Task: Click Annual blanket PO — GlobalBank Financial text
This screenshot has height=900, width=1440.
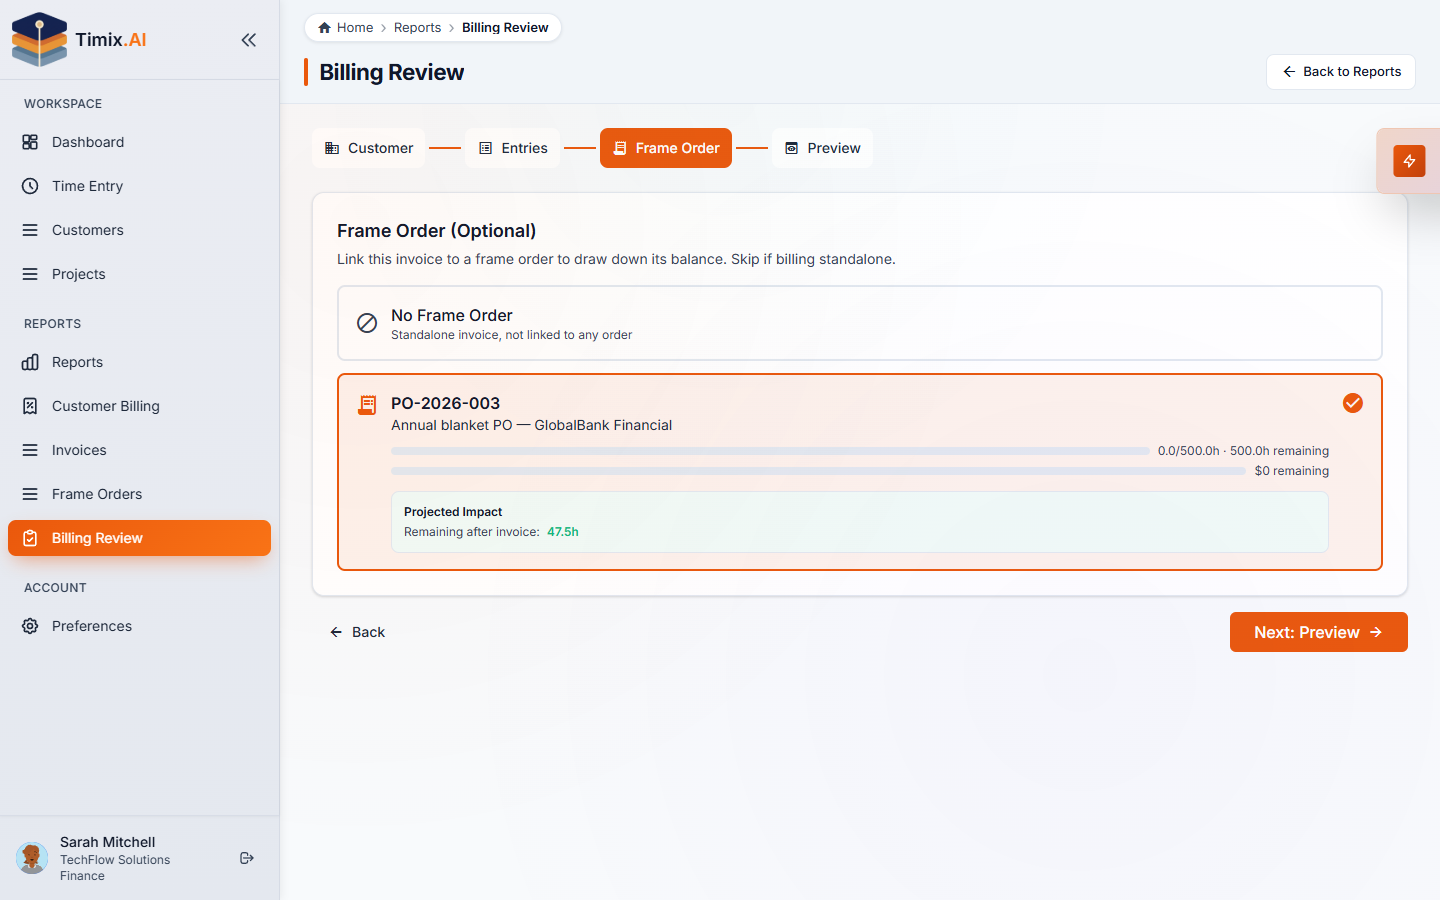Action: [x=531, y=425]
